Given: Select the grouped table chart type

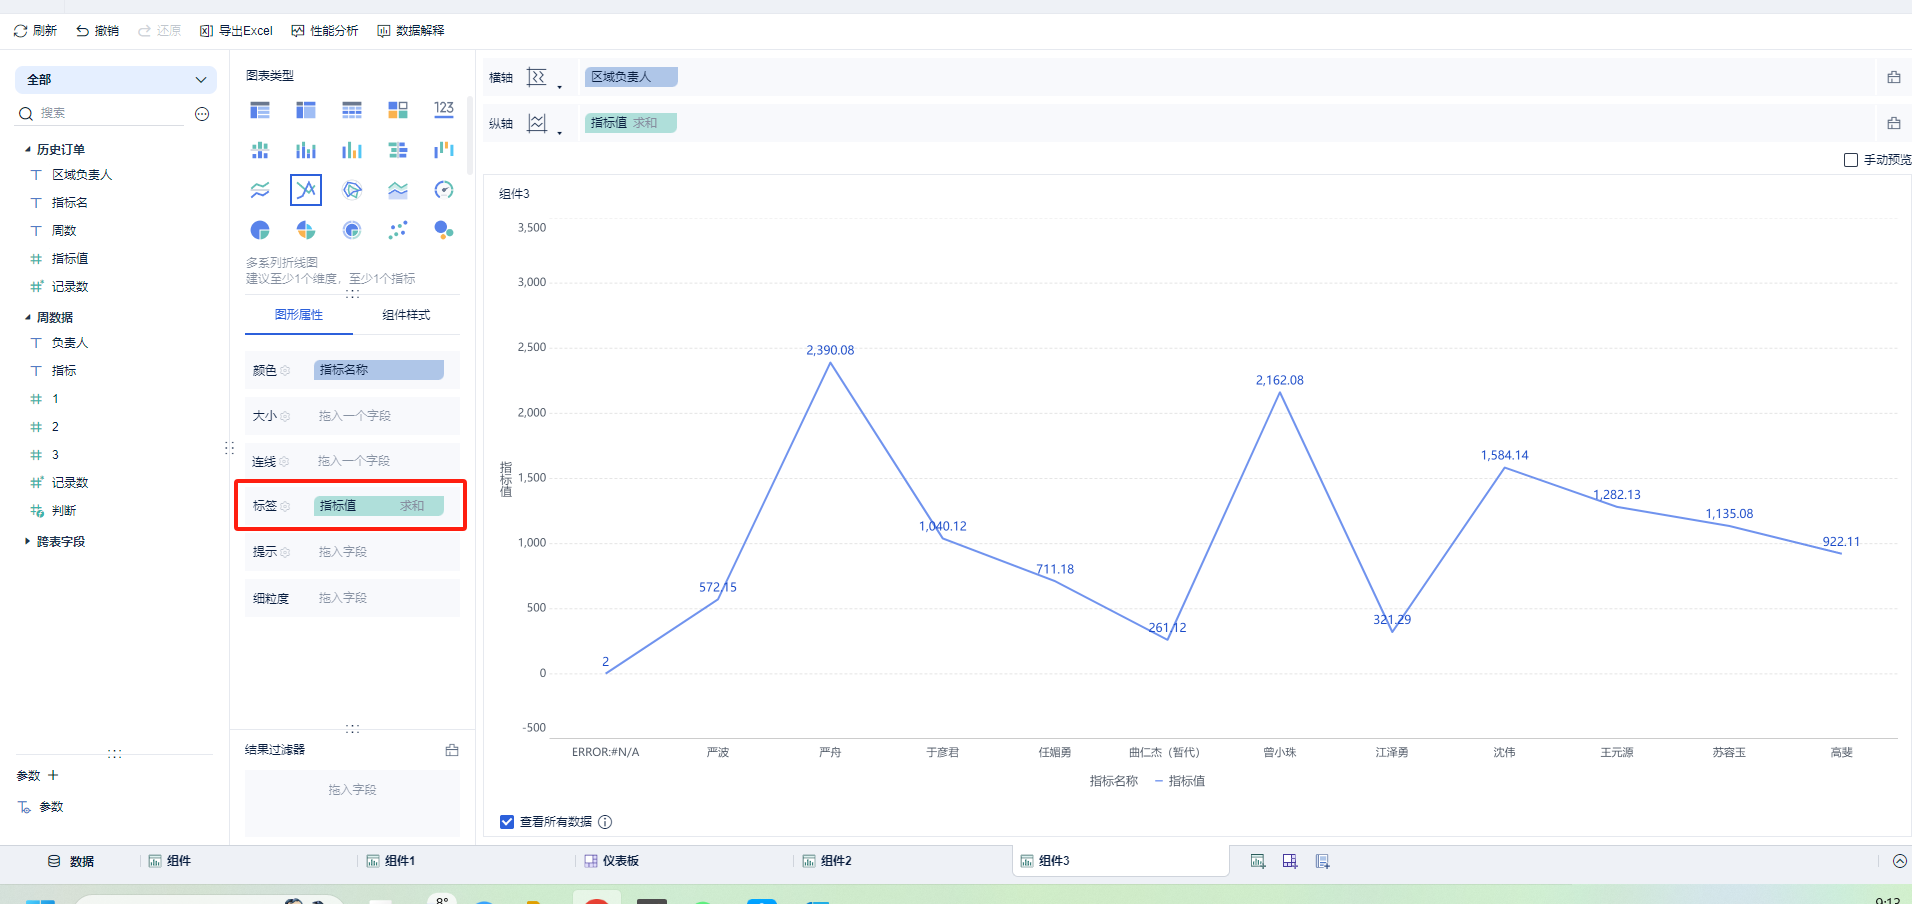Looking at the screenshot, I should 260,110.
